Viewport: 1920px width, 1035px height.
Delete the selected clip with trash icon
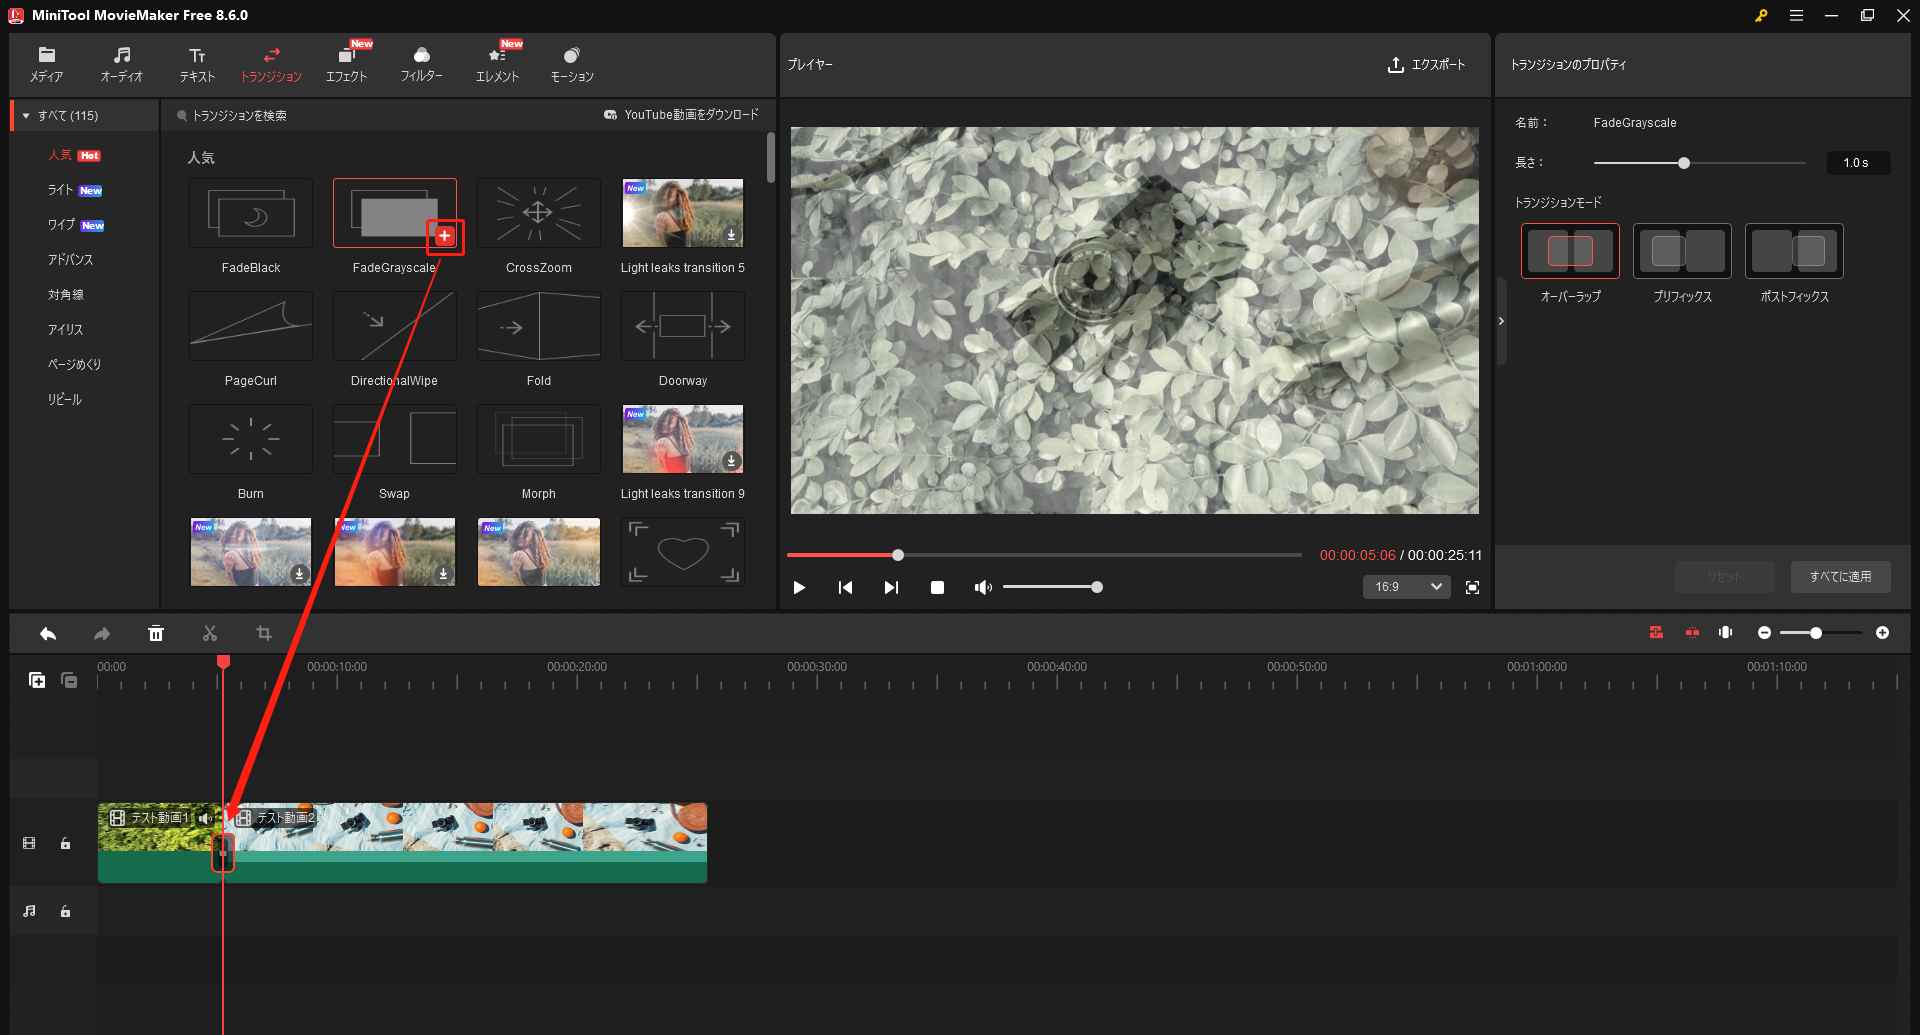[x=156, y=633]
